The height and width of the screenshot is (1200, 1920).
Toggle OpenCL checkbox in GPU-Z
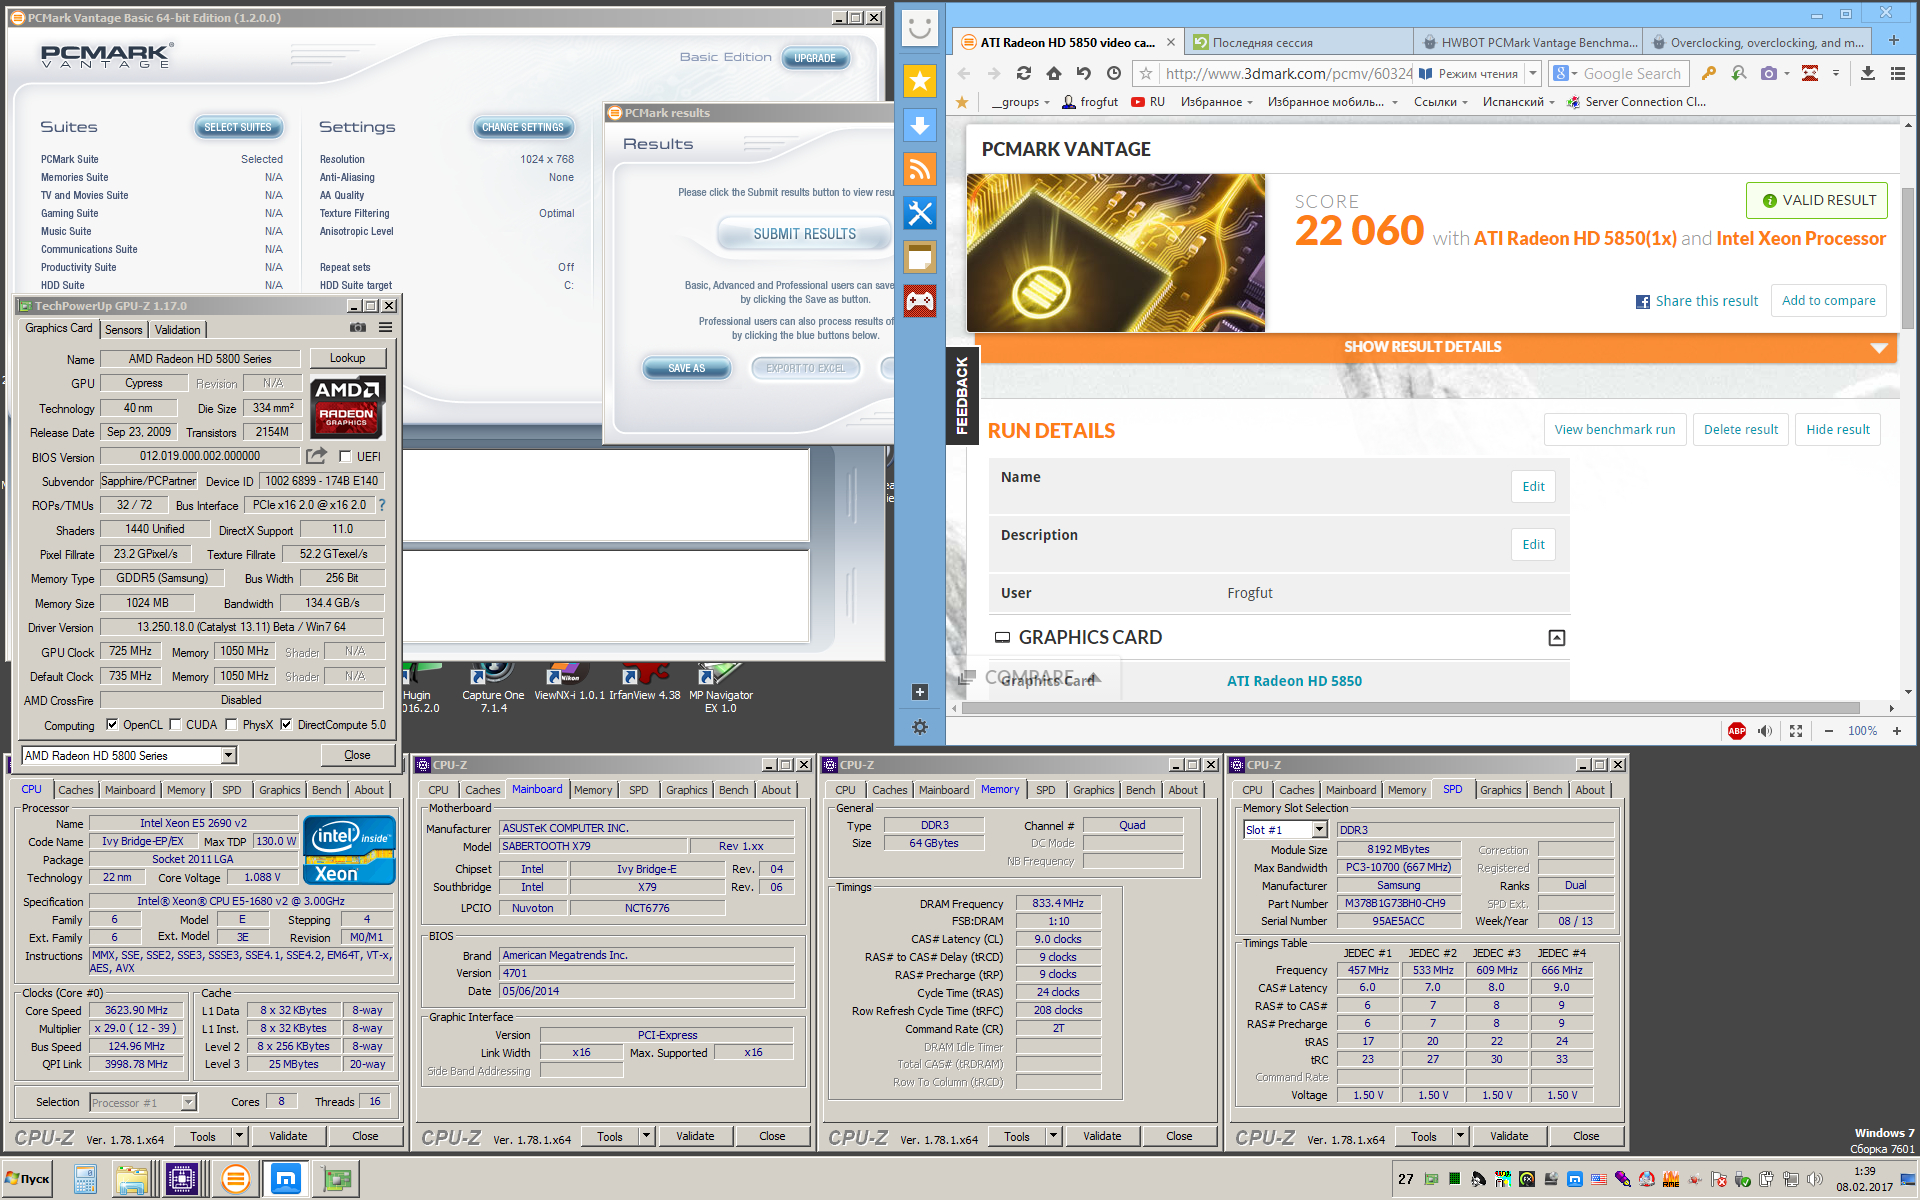pyautogui.click(x=112, y=725)
